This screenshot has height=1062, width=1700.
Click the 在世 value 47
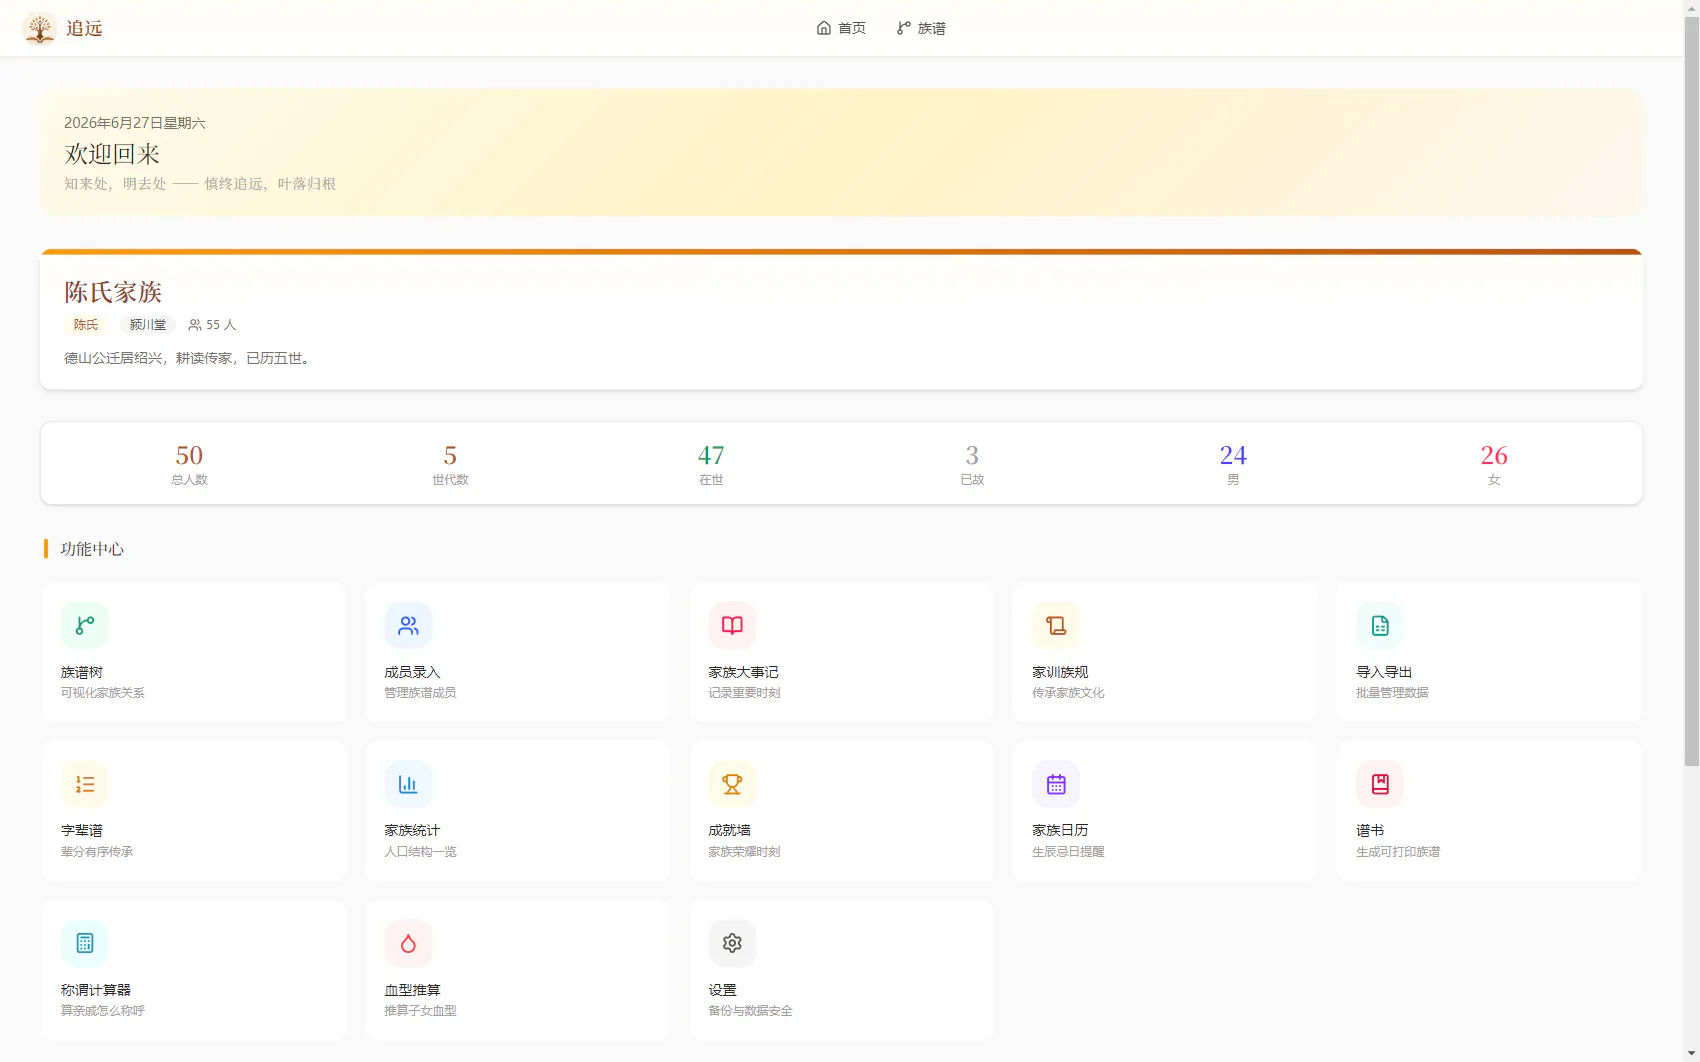coord(711,455)
